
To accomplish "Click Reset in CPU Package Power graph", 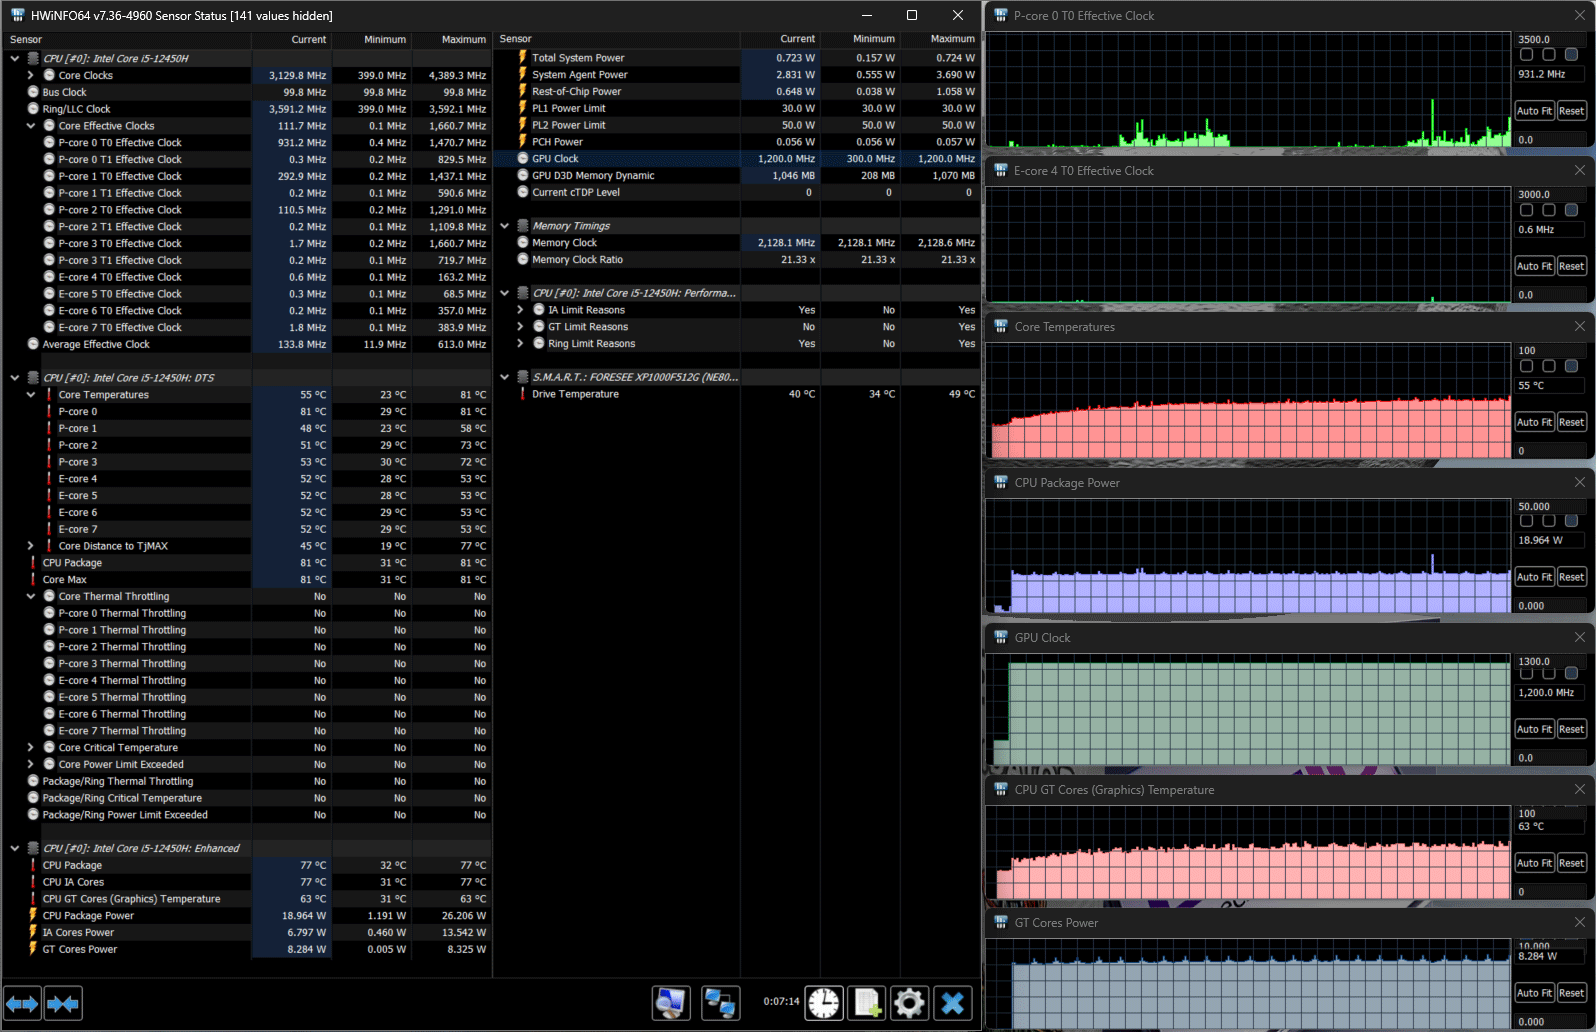I will pos(1571,577).
